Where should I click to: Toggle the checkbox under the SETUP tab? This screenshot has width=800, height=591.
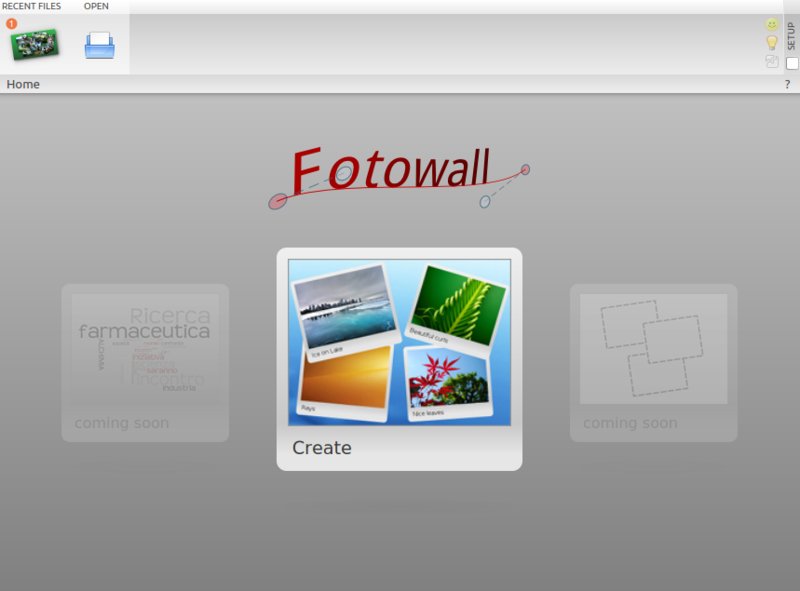click(792, 63)
